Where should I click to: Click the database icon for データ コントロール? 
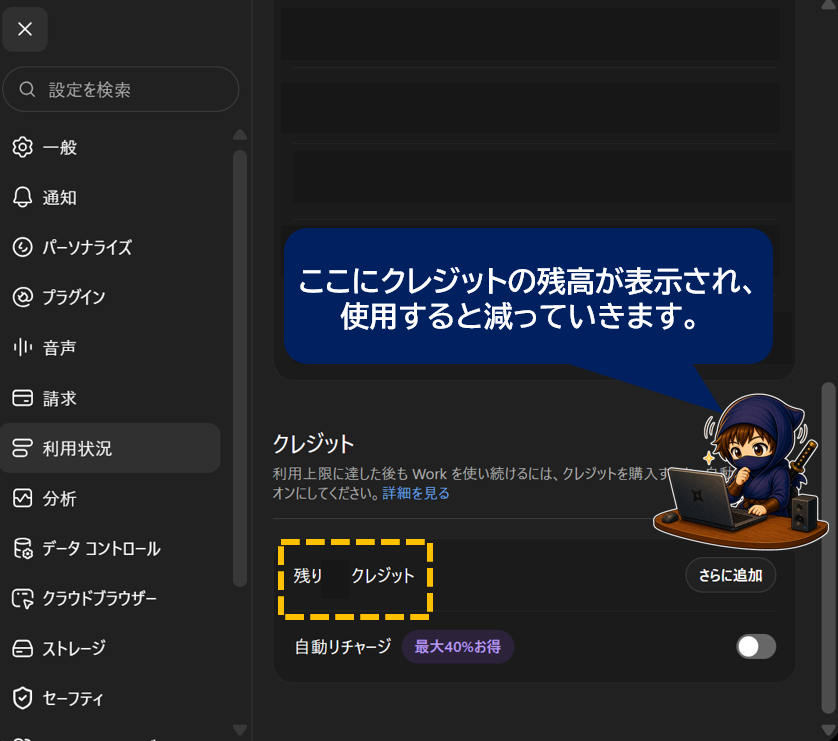click(22, 548)
